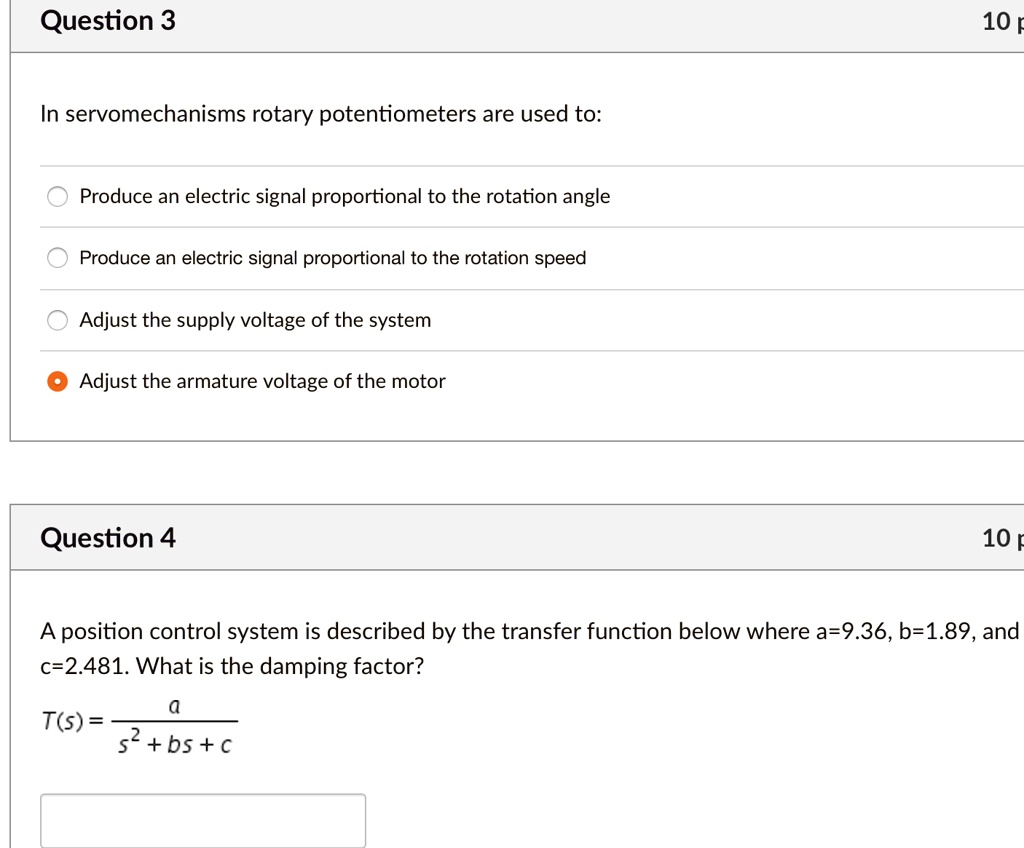Image resolution: width=1024 pixels, height=848 pixels.
Task: Deselect the currently chosen orange radio button
Action: [x=57, y=381]
